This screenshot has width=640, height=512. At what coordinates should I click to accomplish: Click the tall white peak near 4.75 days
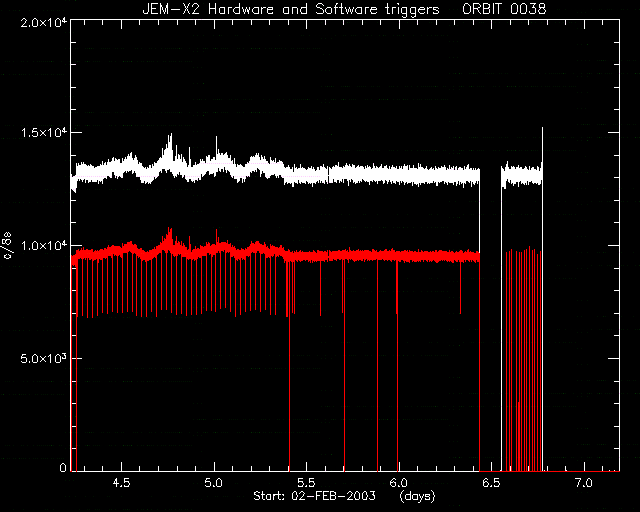tap(170, 145)
